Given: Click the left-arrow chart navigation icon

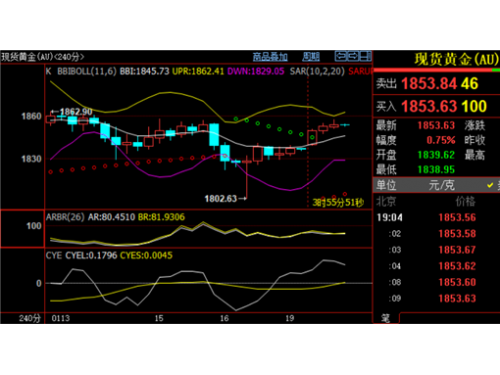Looking at the screenshot, I should (340, 56).
